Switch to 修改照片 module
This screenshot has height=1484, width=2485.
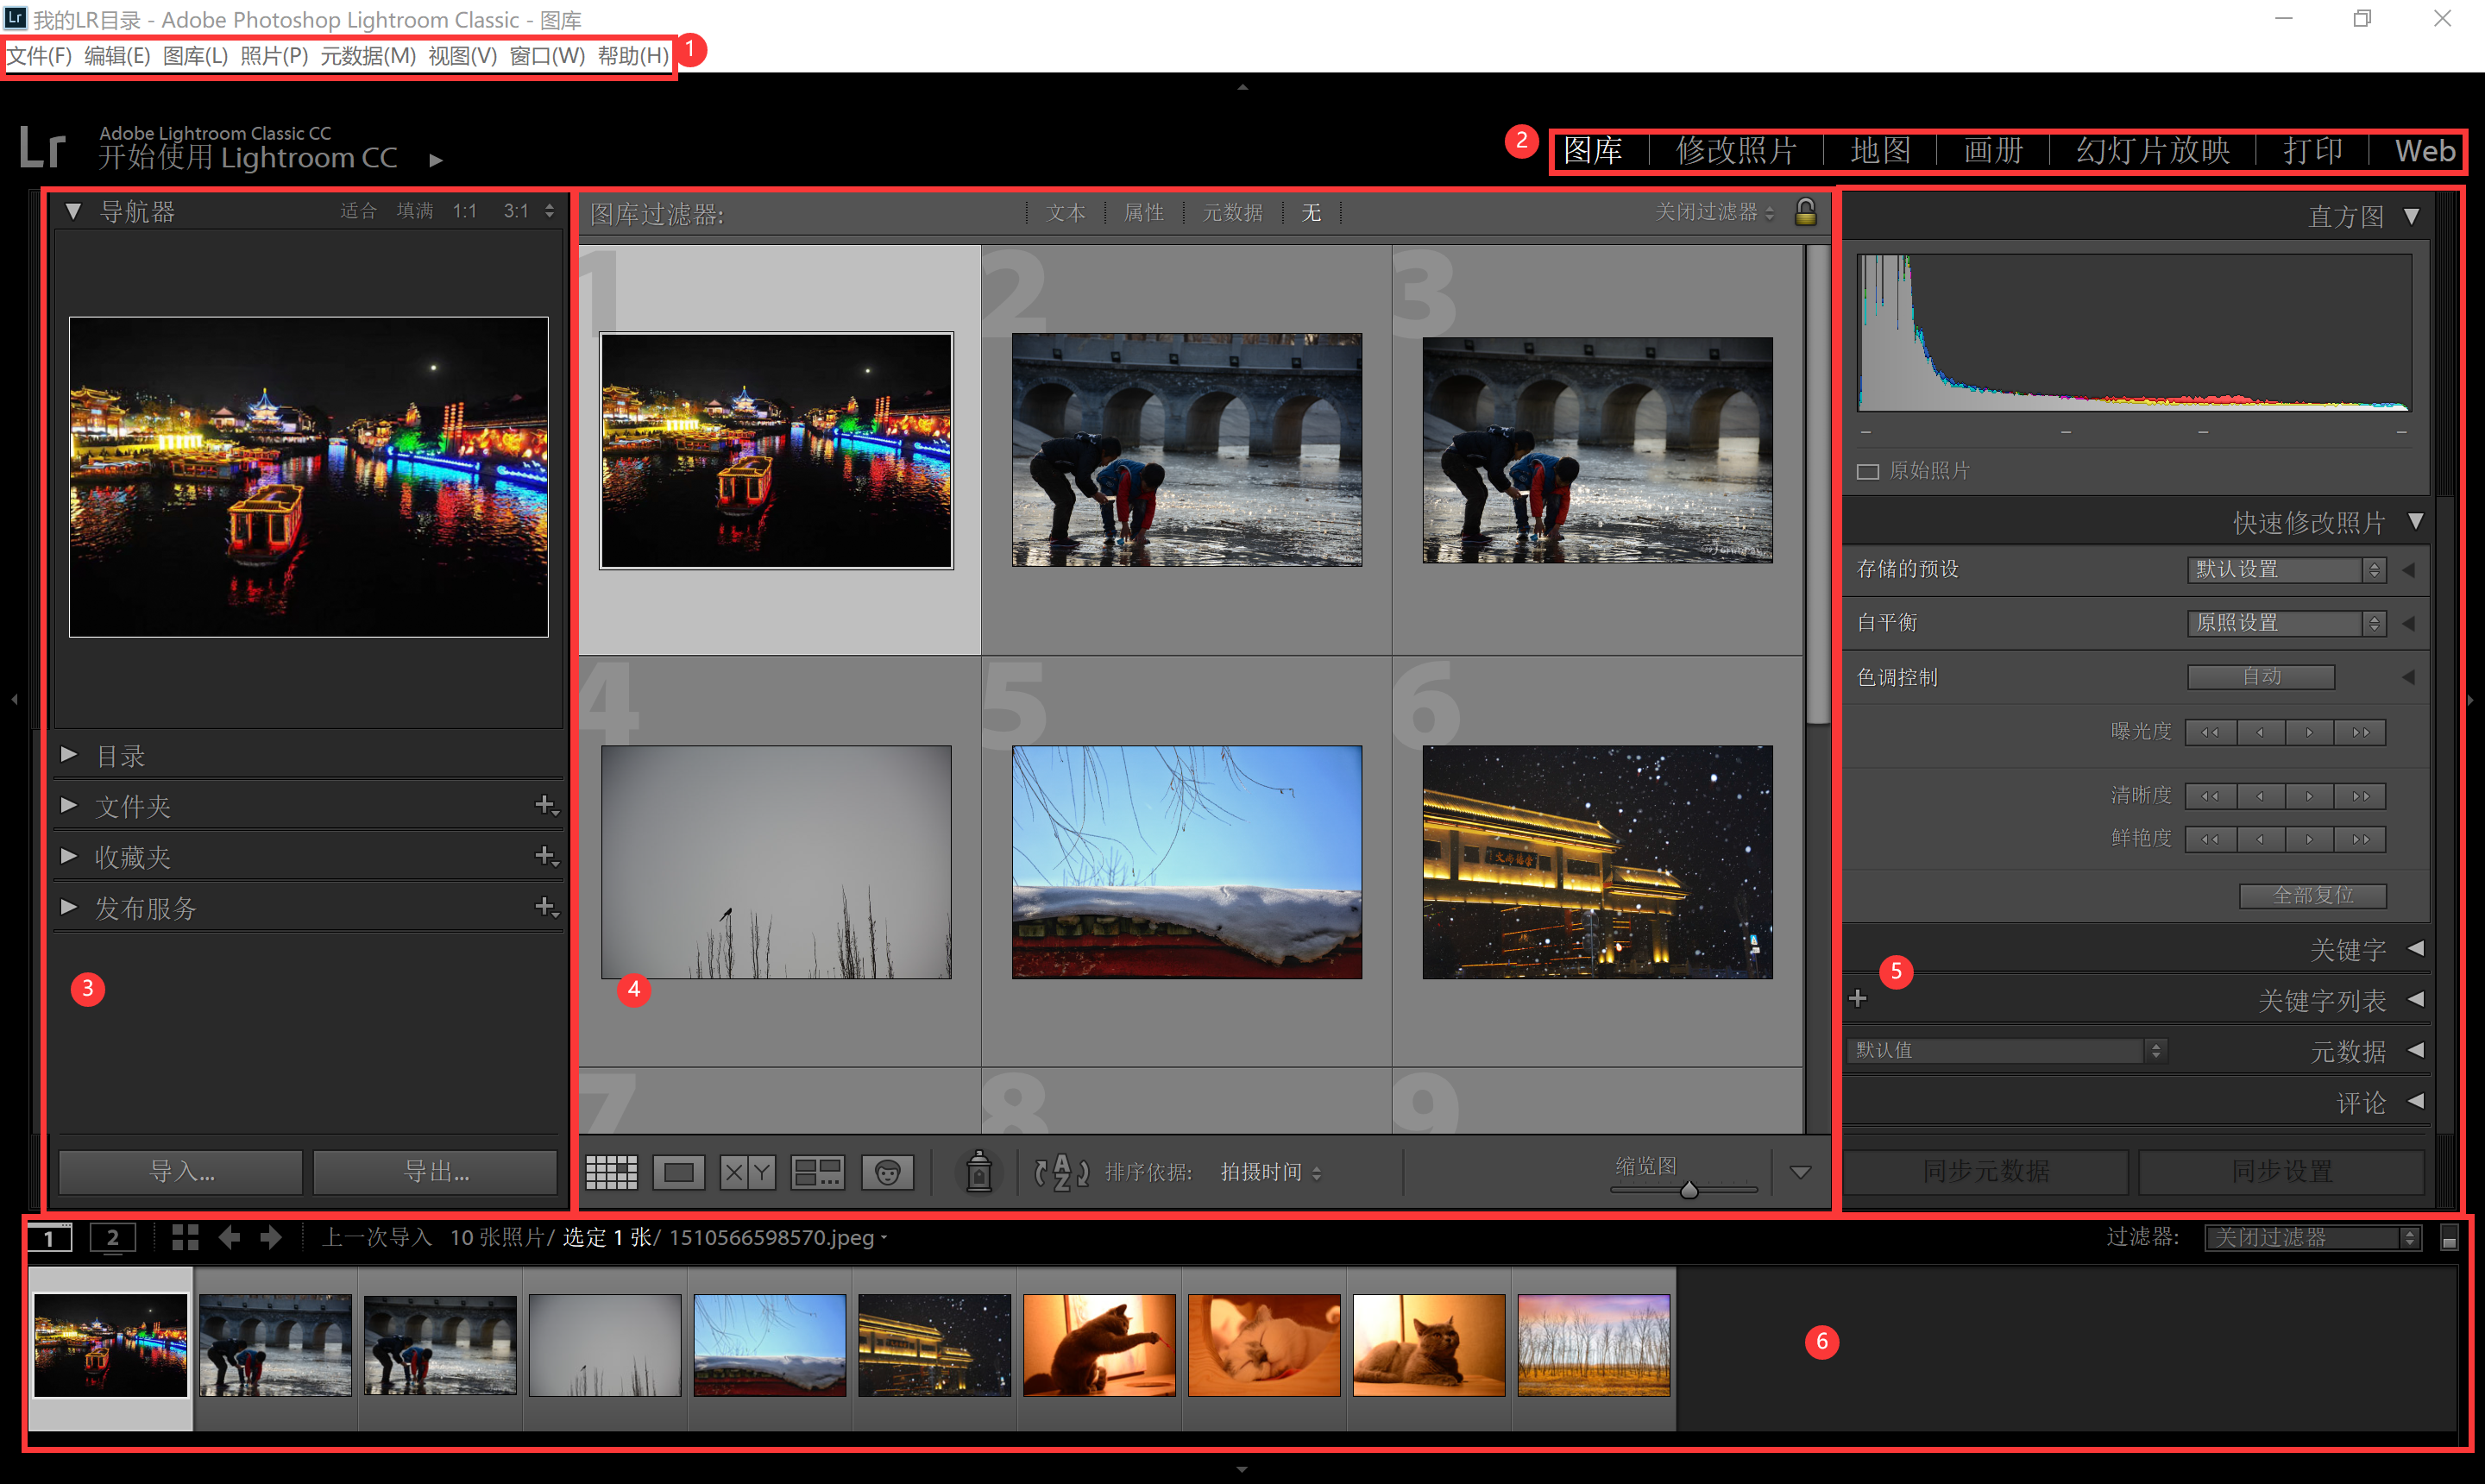coord(1736,151)
